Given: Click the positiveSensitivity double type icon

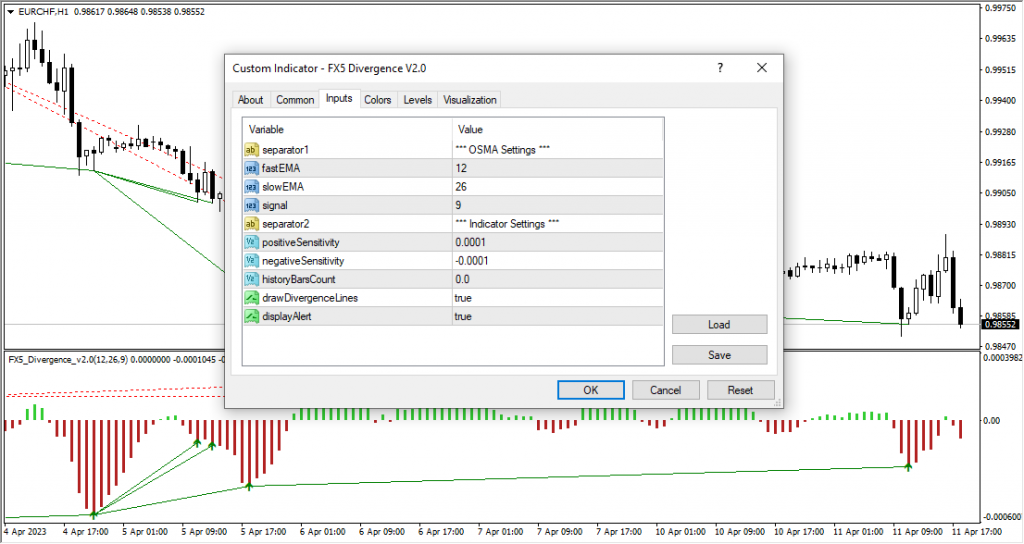Looking at the screenshot, I should pyautogui.click(x=252, y=242).
